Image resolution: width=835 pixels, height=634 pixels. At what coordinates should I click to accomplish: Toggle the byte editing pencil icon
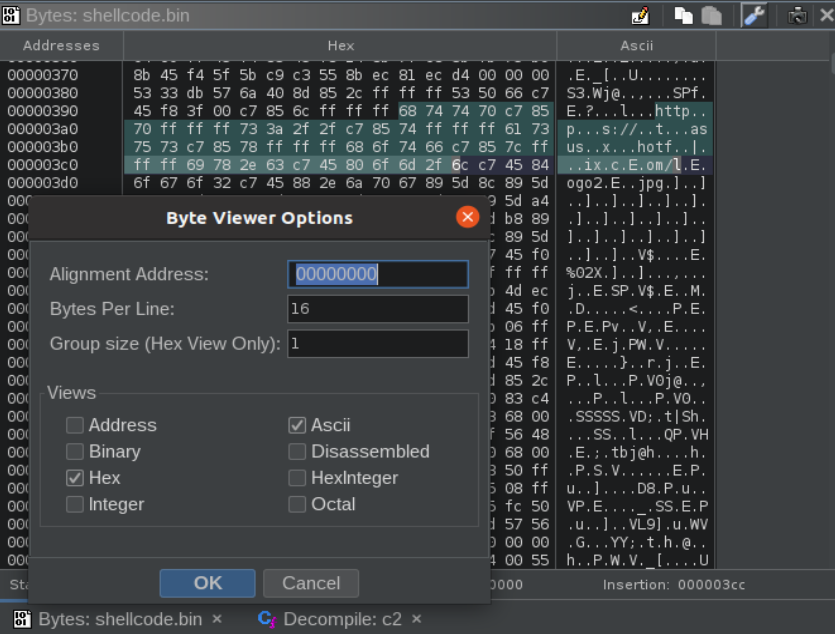click(641, 15)
